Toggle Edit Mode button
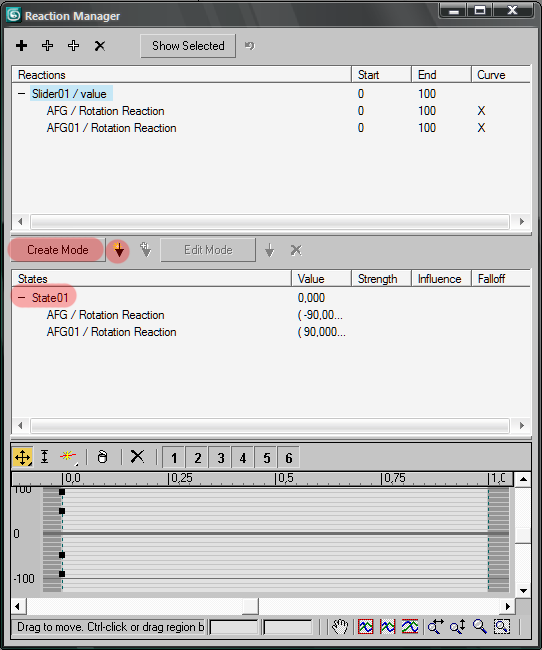 (208, 250)
